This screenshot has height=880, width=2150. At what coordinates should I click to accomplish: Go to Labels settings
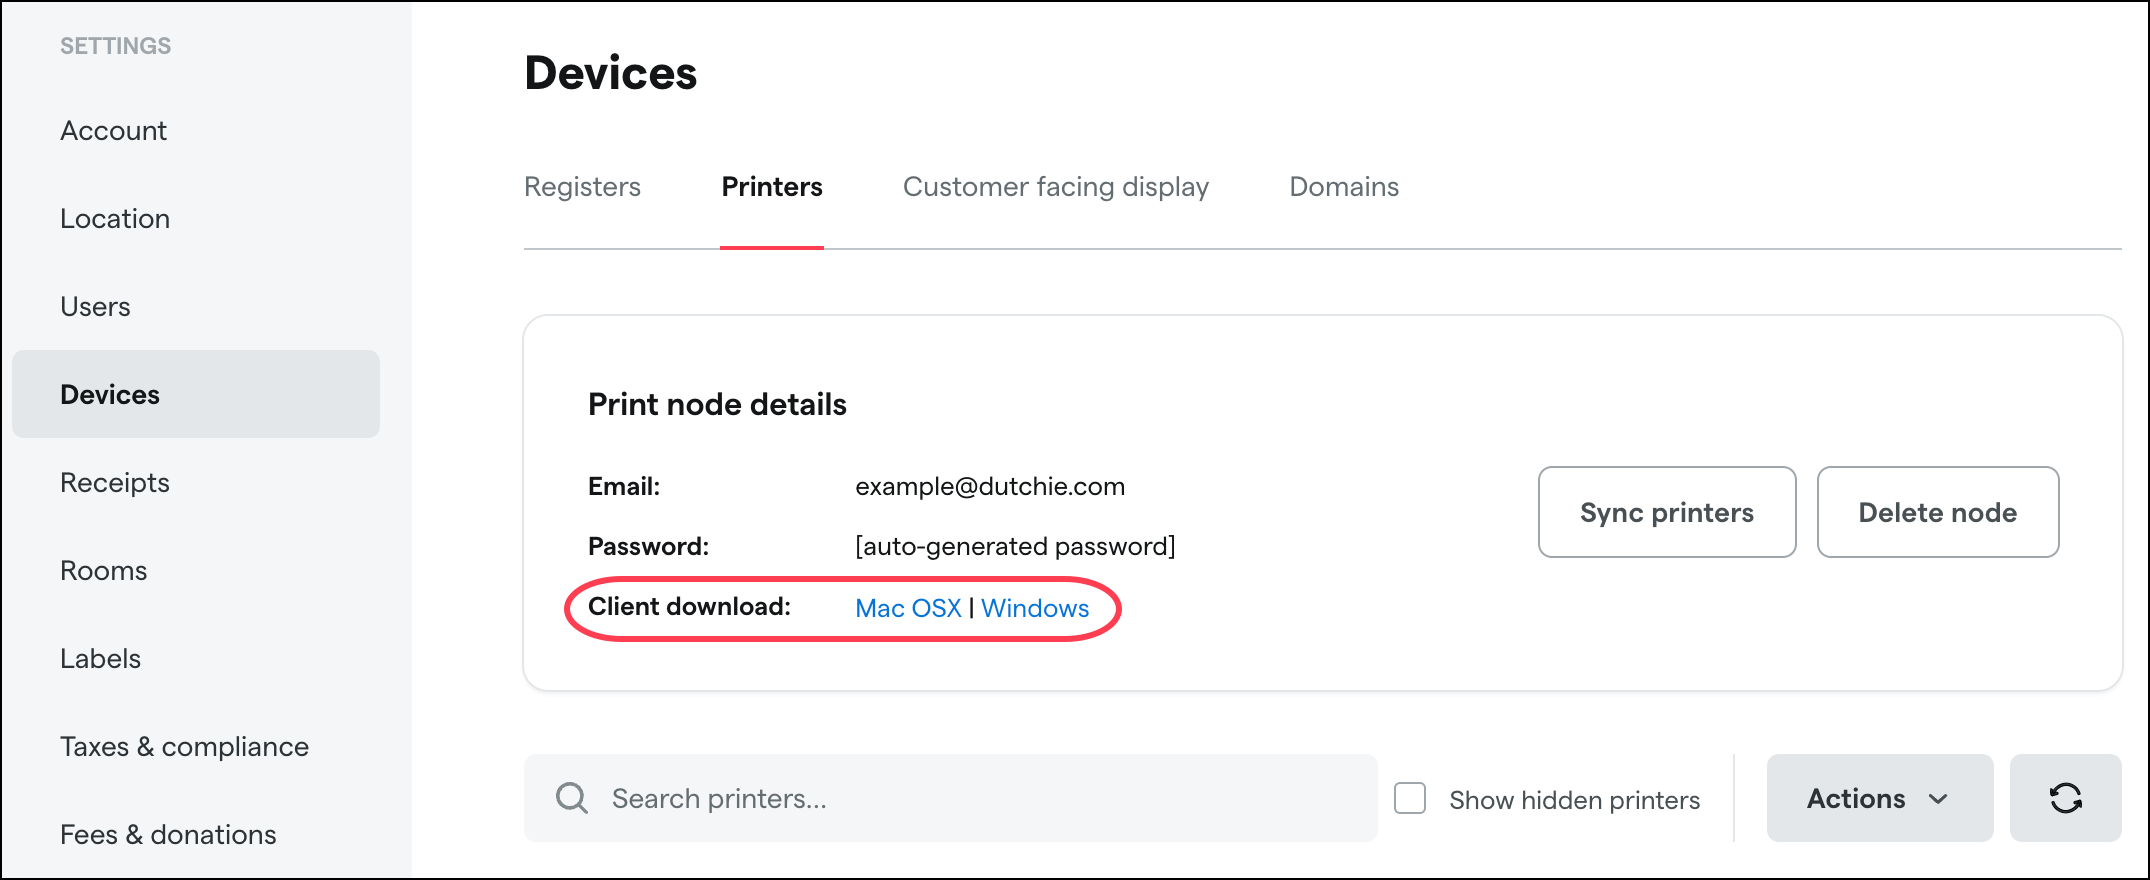tap(100, 658)
